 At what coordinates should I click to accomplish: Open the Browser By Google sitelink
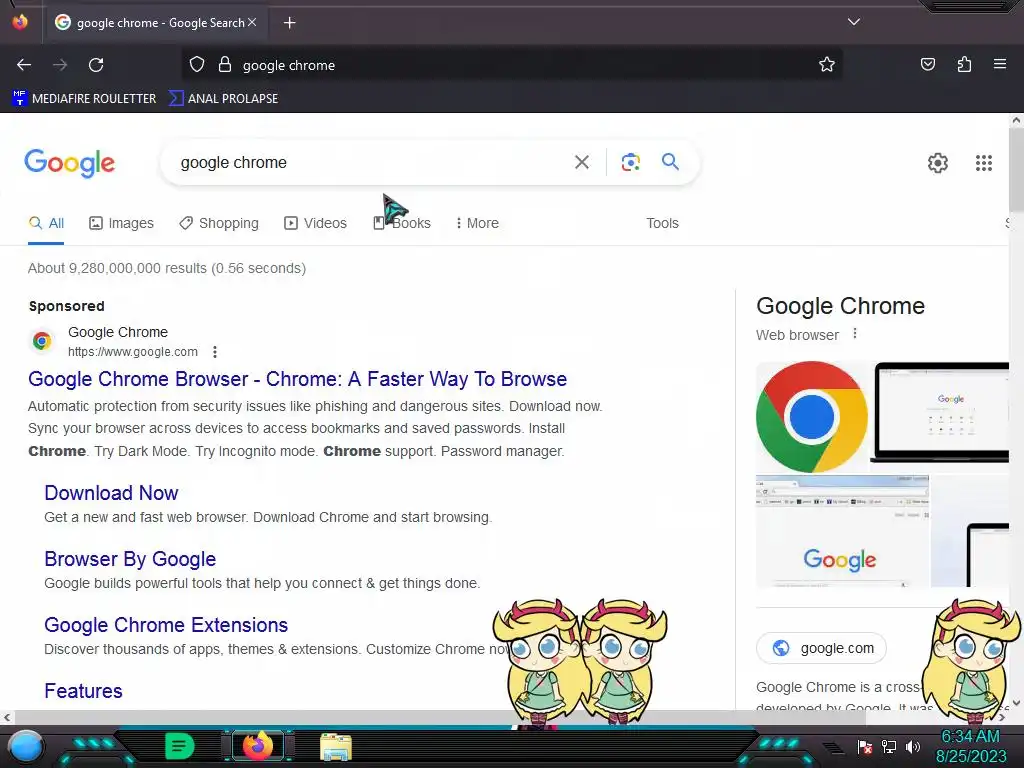(x=130, y=559)
